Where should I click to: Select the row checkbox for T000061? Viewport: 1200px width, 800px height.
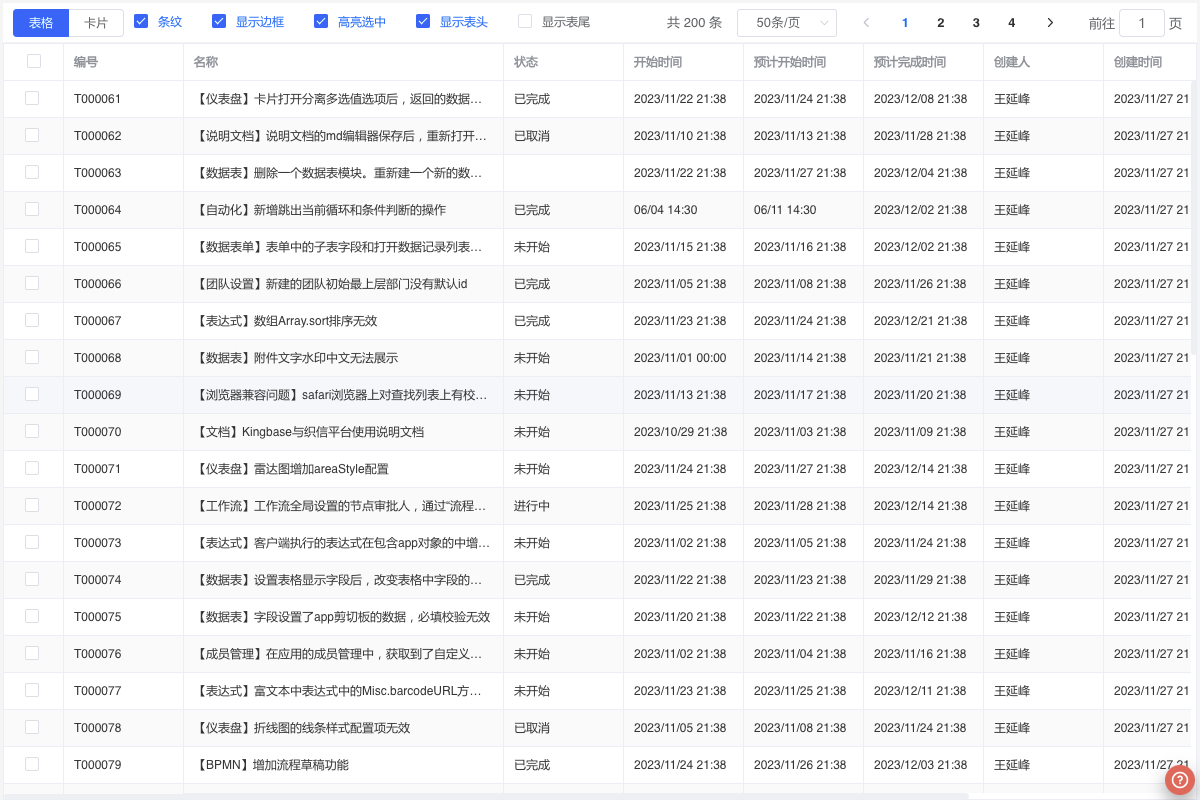tap(32, 98)
